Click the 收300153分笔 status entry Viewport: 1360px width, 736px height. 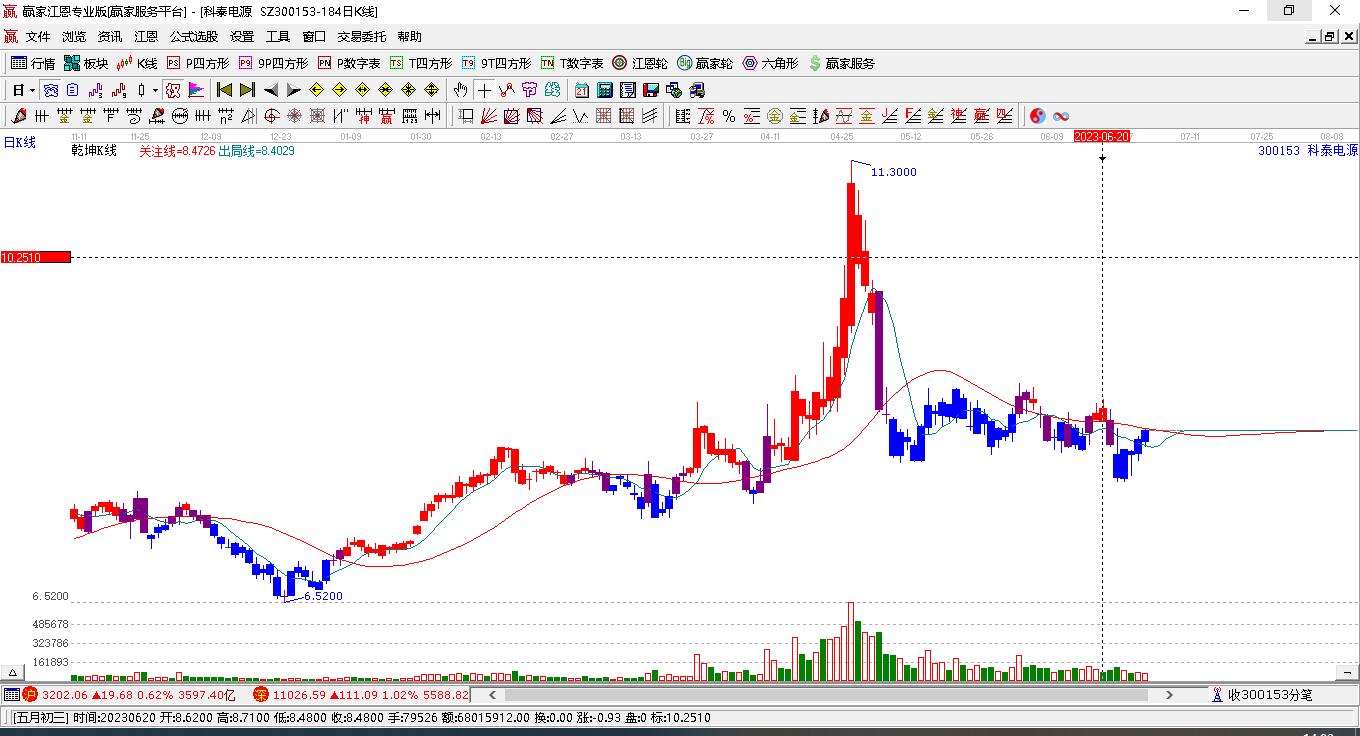point(1262,694)
